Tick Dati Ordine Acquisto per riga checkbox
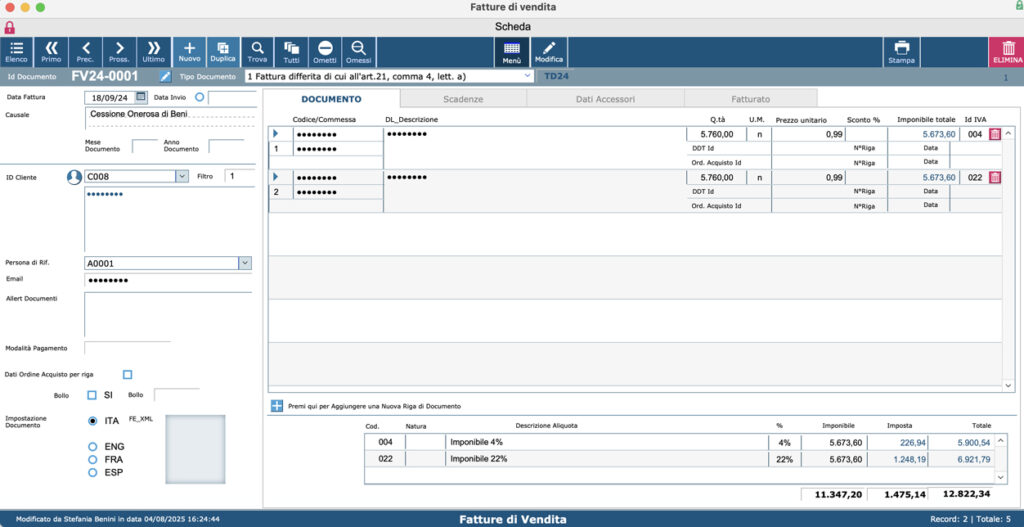The image size is (1024, 527). point(127,374)
